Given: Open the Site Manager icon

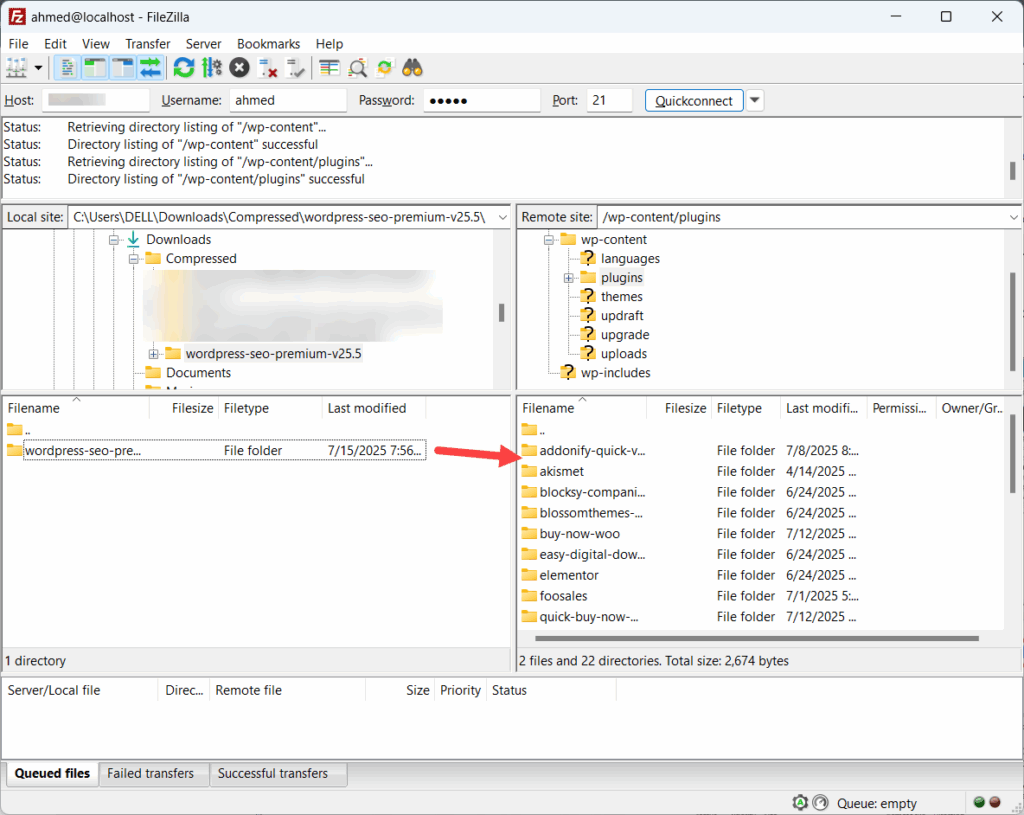Looking at the screenshot, I should [16, 68].
